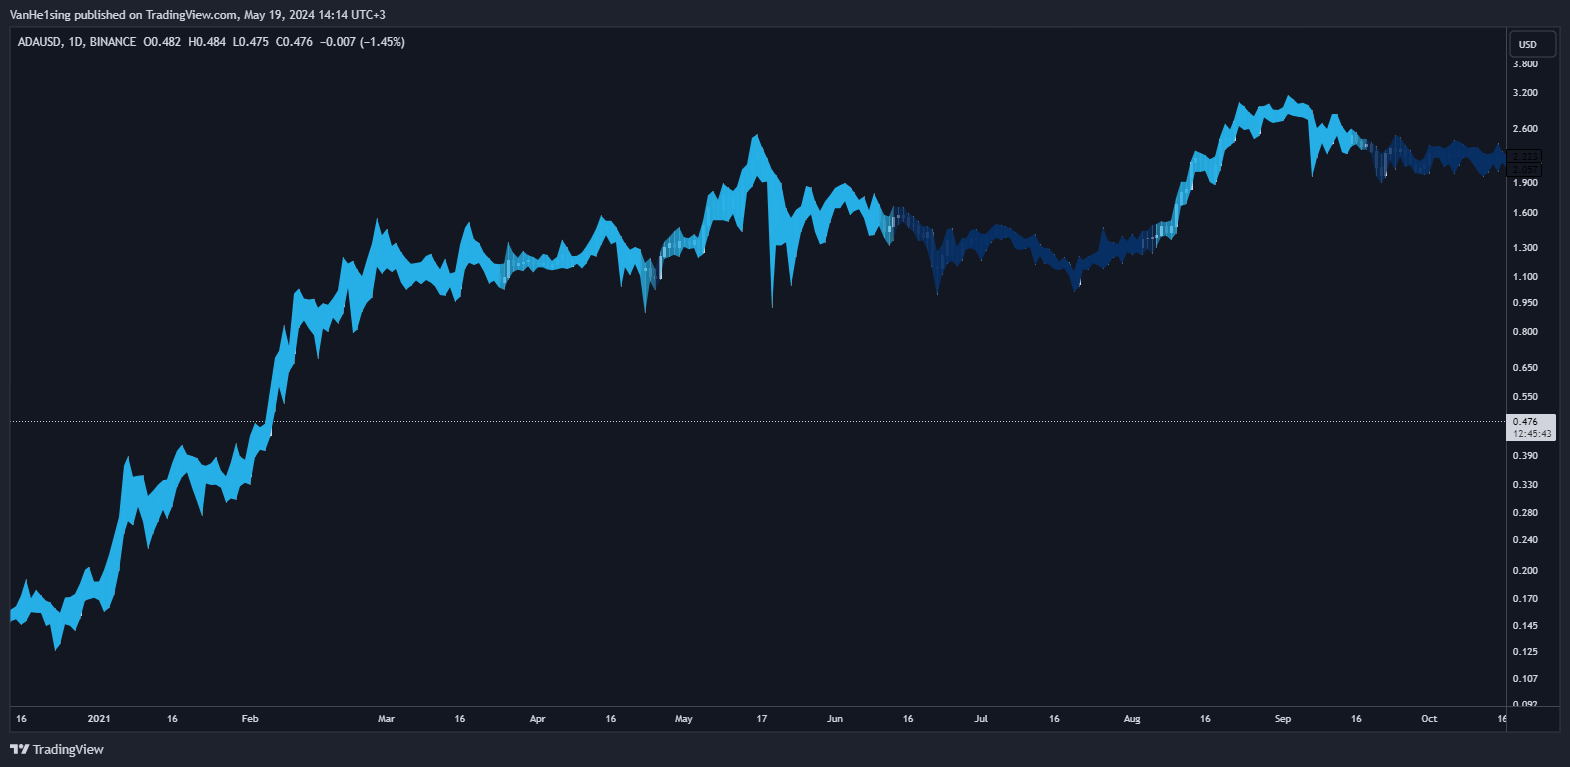Image resolution: width=1570 pixels, height=767 pixels.
Task: Open the USD currency selector
Action: [x=1532, y=44]
